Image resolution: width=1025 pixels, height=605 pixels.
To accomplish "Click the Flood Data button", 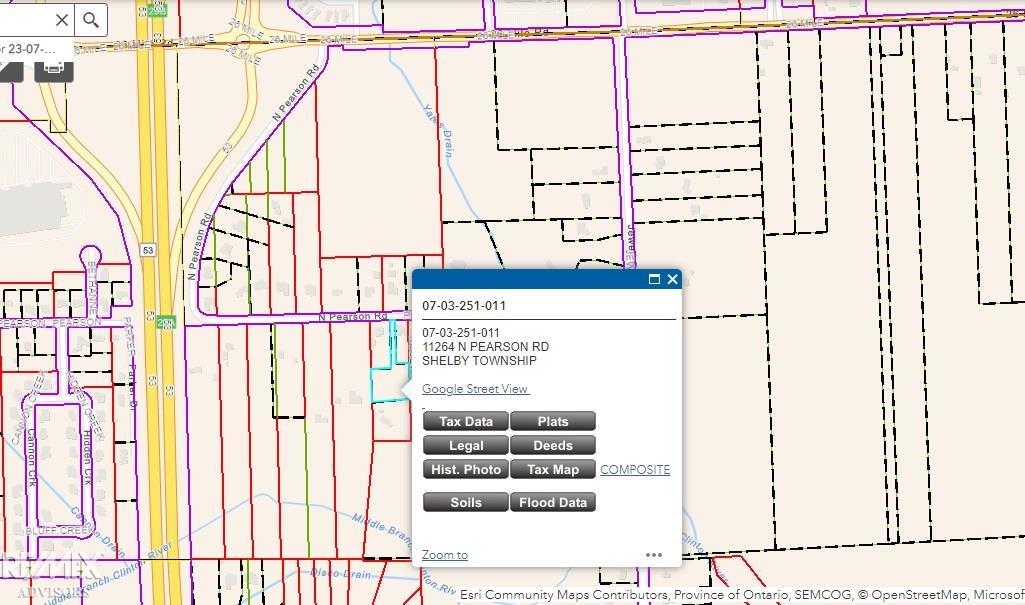I will tap(553, 502).
